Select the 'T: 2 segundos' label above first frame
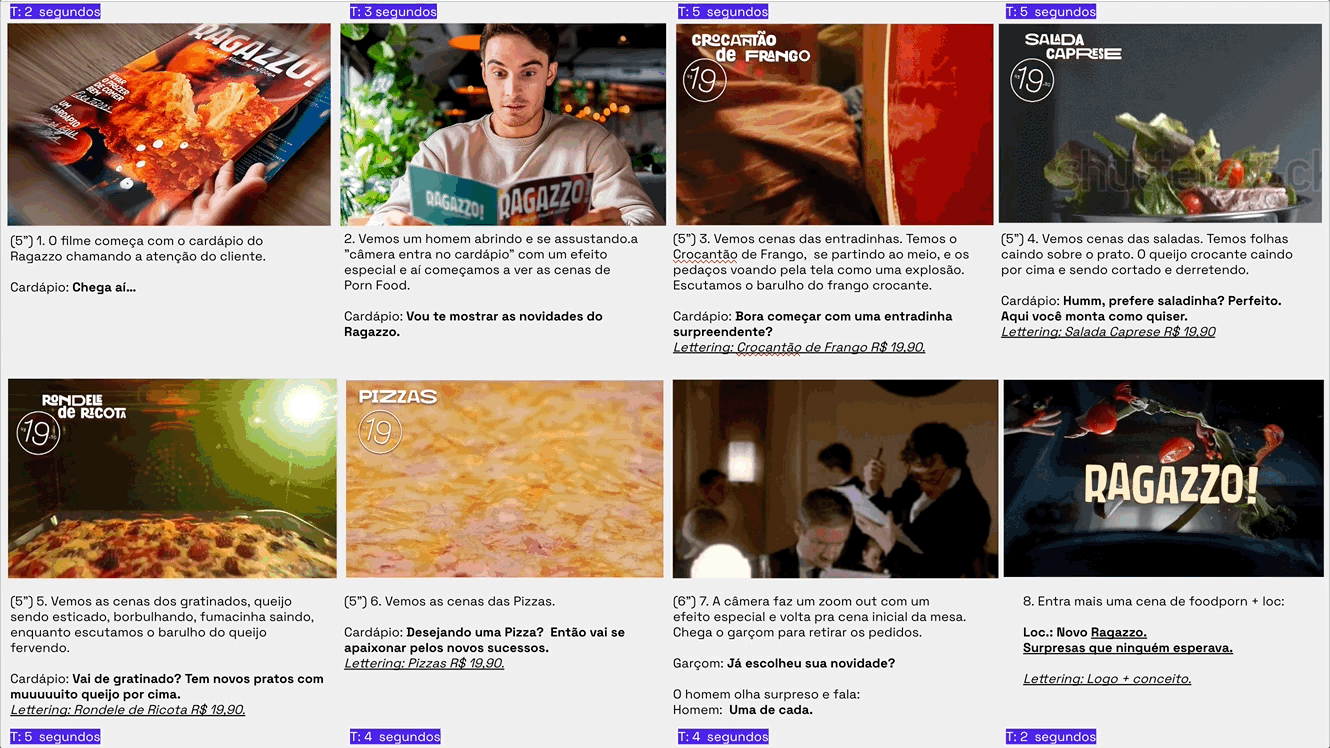Screen dimensions: 1330x748 tap(55, 12)
